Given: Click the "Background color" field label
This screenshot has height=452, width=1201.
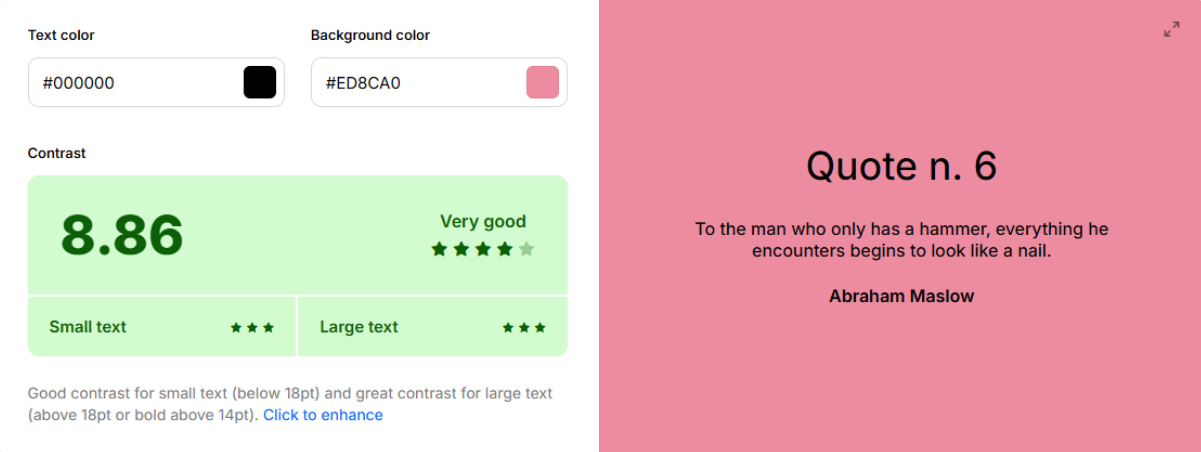Looking at the screenshot, I should point(370,35).
